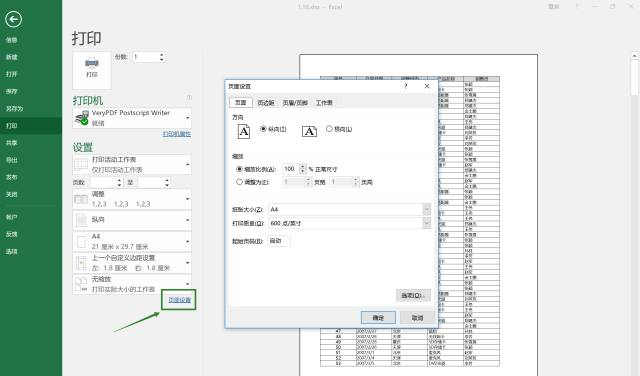Click the large Print (打印) printer button
The width and height of the screenshot is (640, 376).
pos(92,70)
